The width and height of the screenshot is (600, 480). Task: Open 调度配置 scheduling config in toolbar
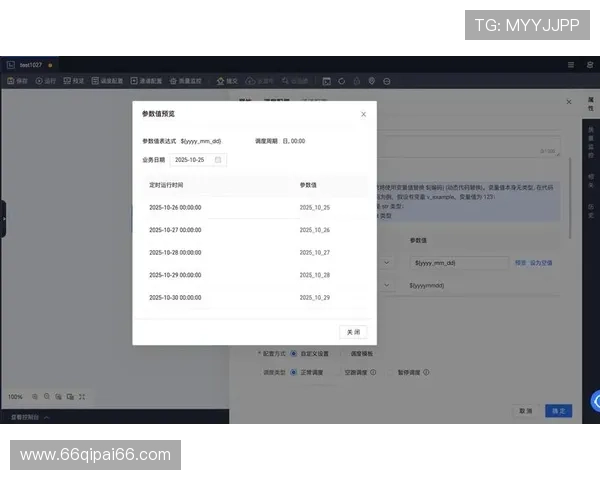(x=108, y=81)
